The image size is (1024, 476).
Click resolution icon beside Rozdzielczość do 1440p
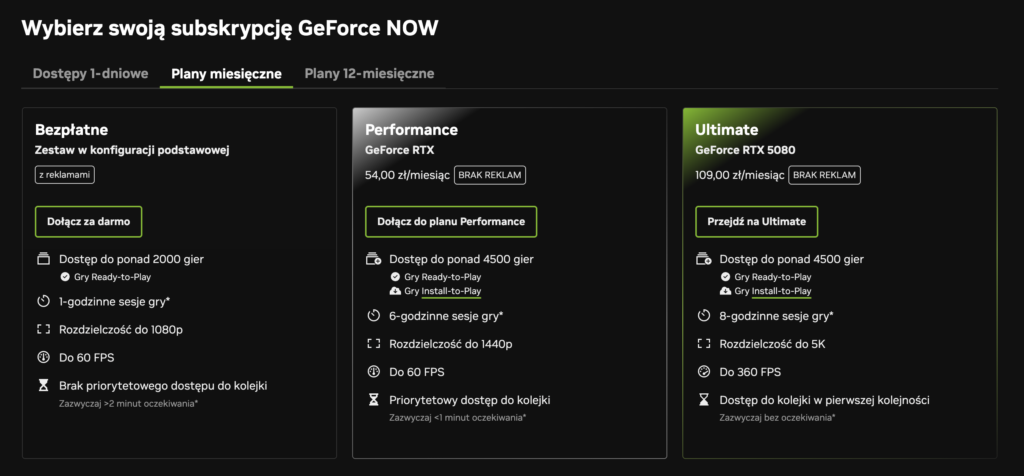pyautogui.click(x=374, y=344)
